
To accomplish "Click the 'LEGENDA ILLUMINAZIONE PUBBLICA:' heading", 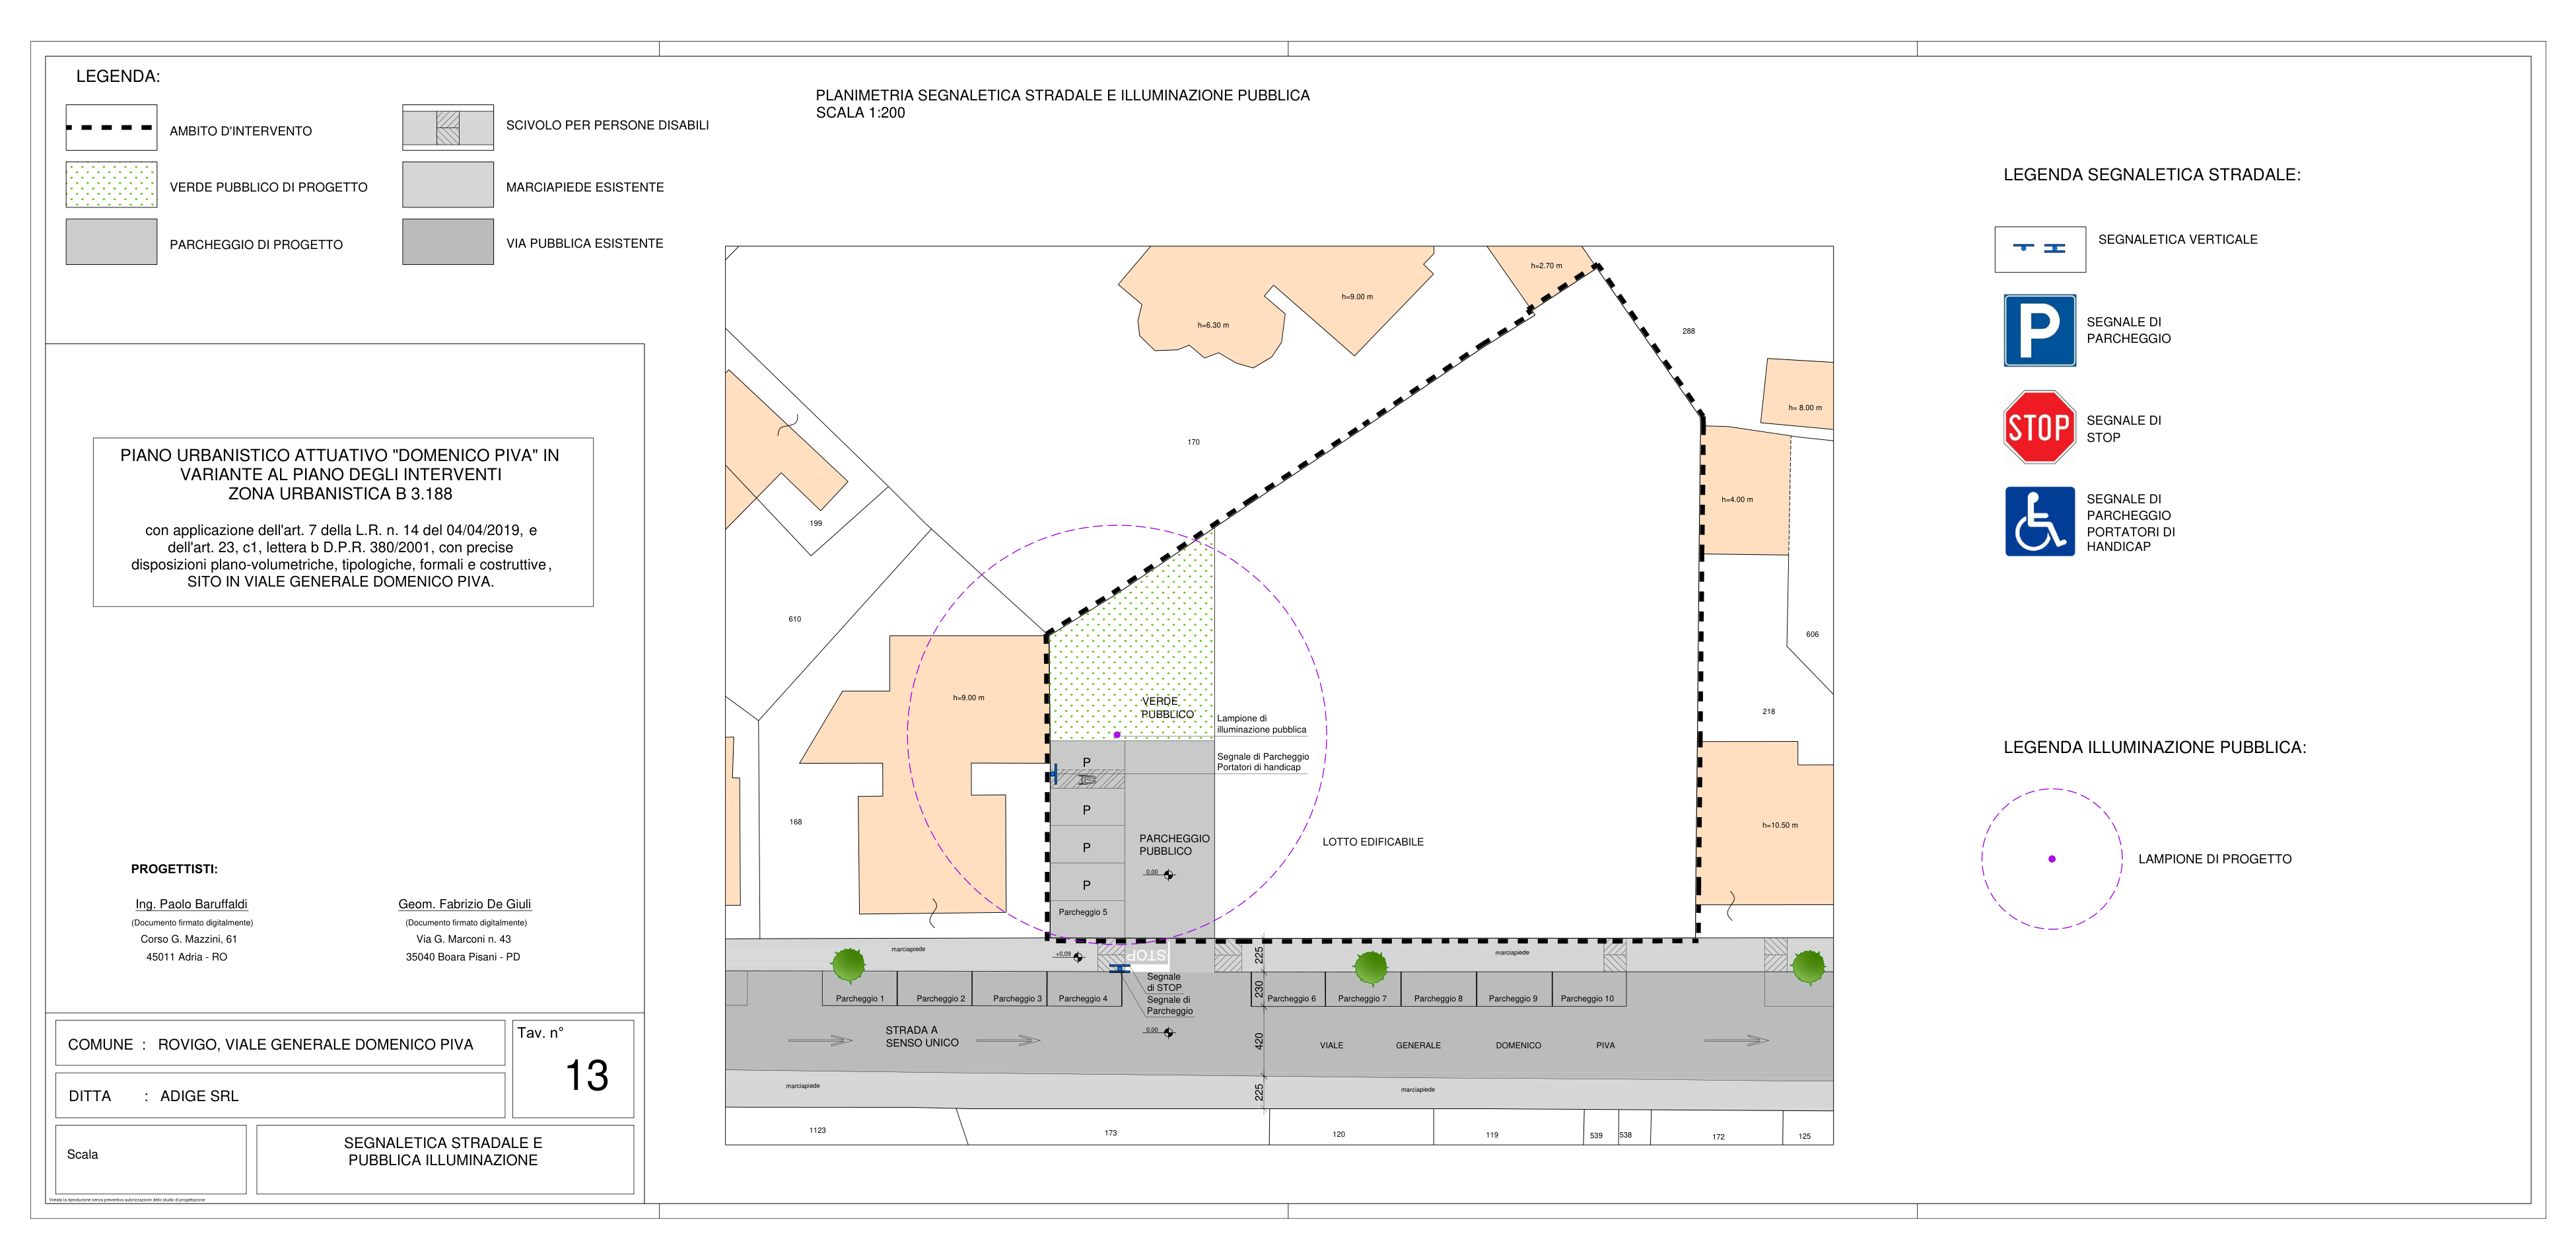I will (x=2155, y=747).
